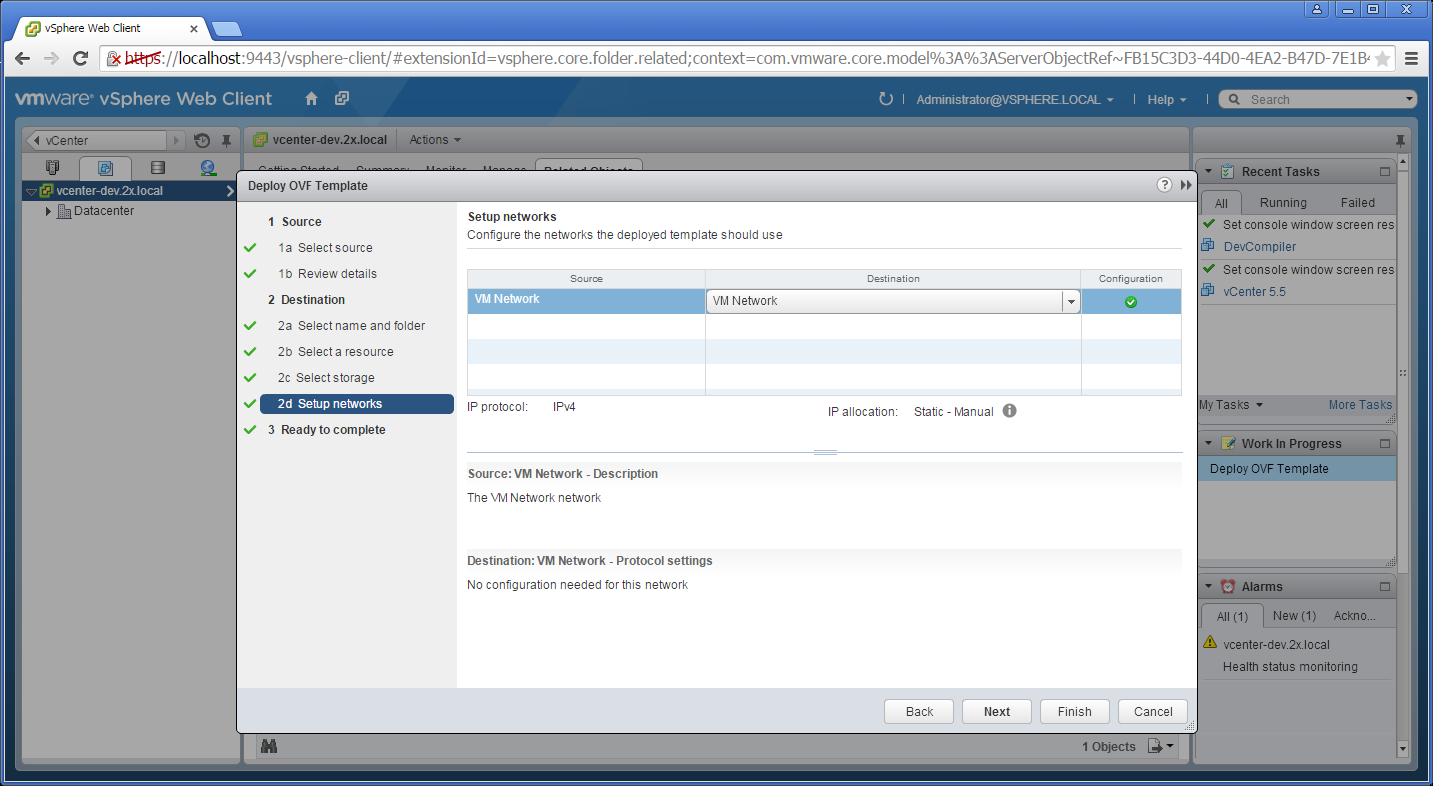Screen dimensions: 1436x788
Task: Open the Actions dropdown
Action: (435, 140)
